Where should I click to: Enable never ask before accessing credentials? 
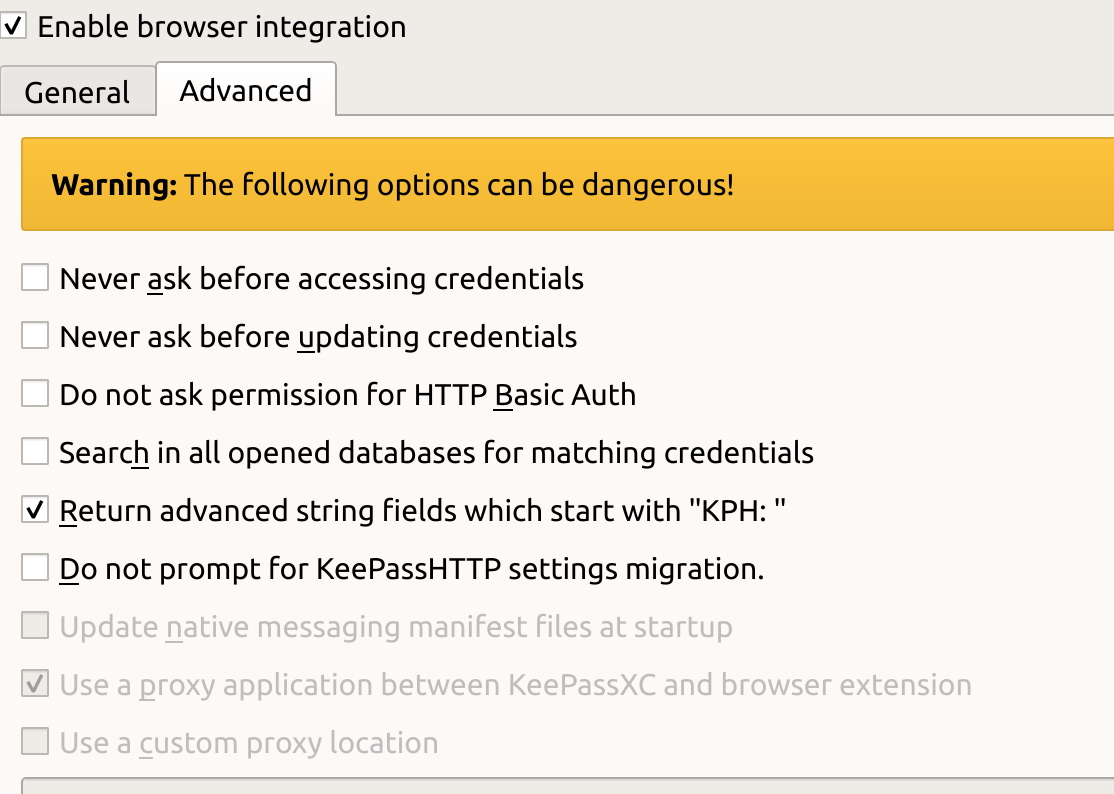coord(34,277)
